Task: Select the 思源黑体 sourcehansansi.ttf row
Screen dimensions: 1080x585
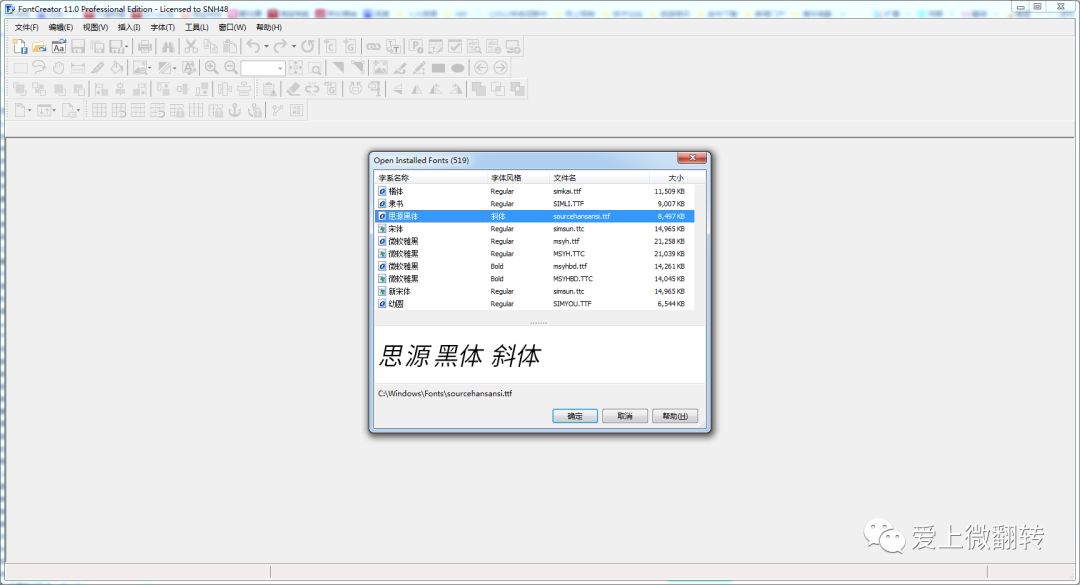Action: coord(534,216)
